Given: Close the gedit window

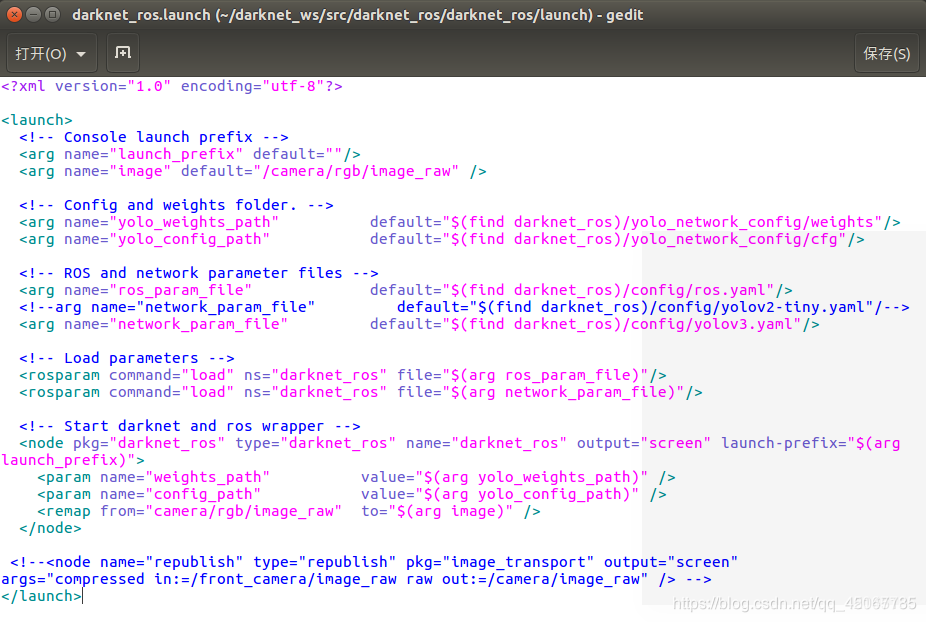Looking at the screenshot, I should [14, 14].
